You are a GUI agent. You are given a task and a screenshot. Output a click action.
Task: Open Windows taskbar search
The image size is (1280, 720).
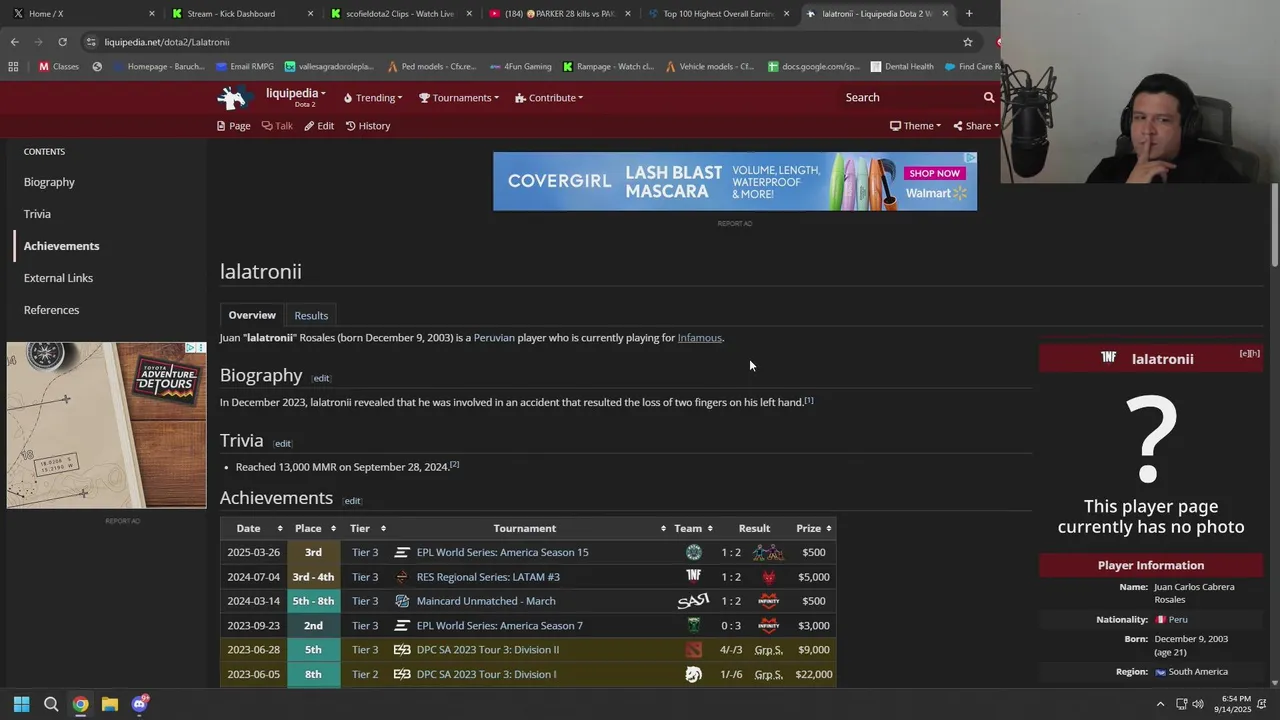point(51,704)
